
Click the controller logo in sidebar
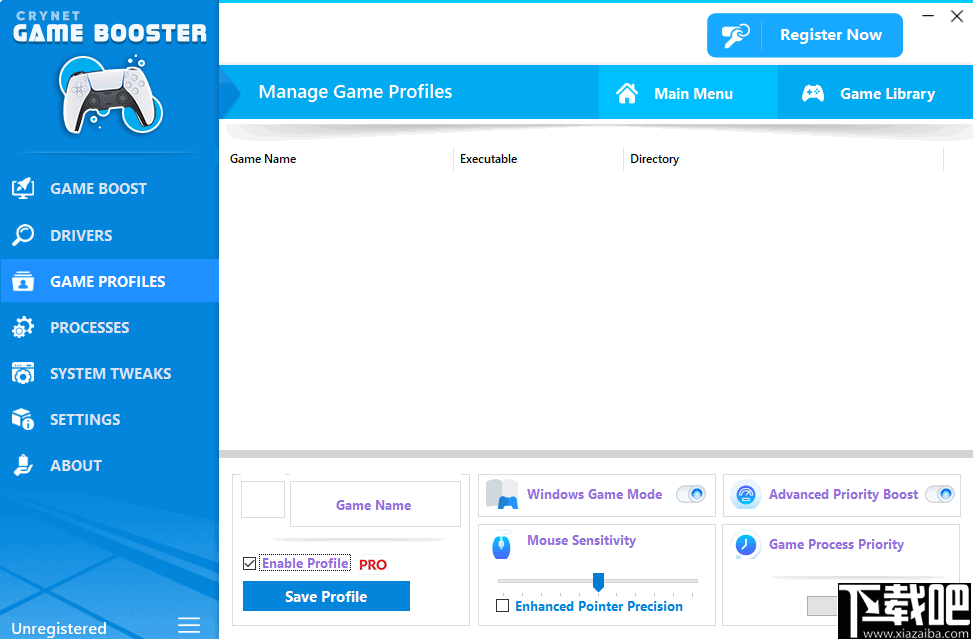tap(111, 94)
